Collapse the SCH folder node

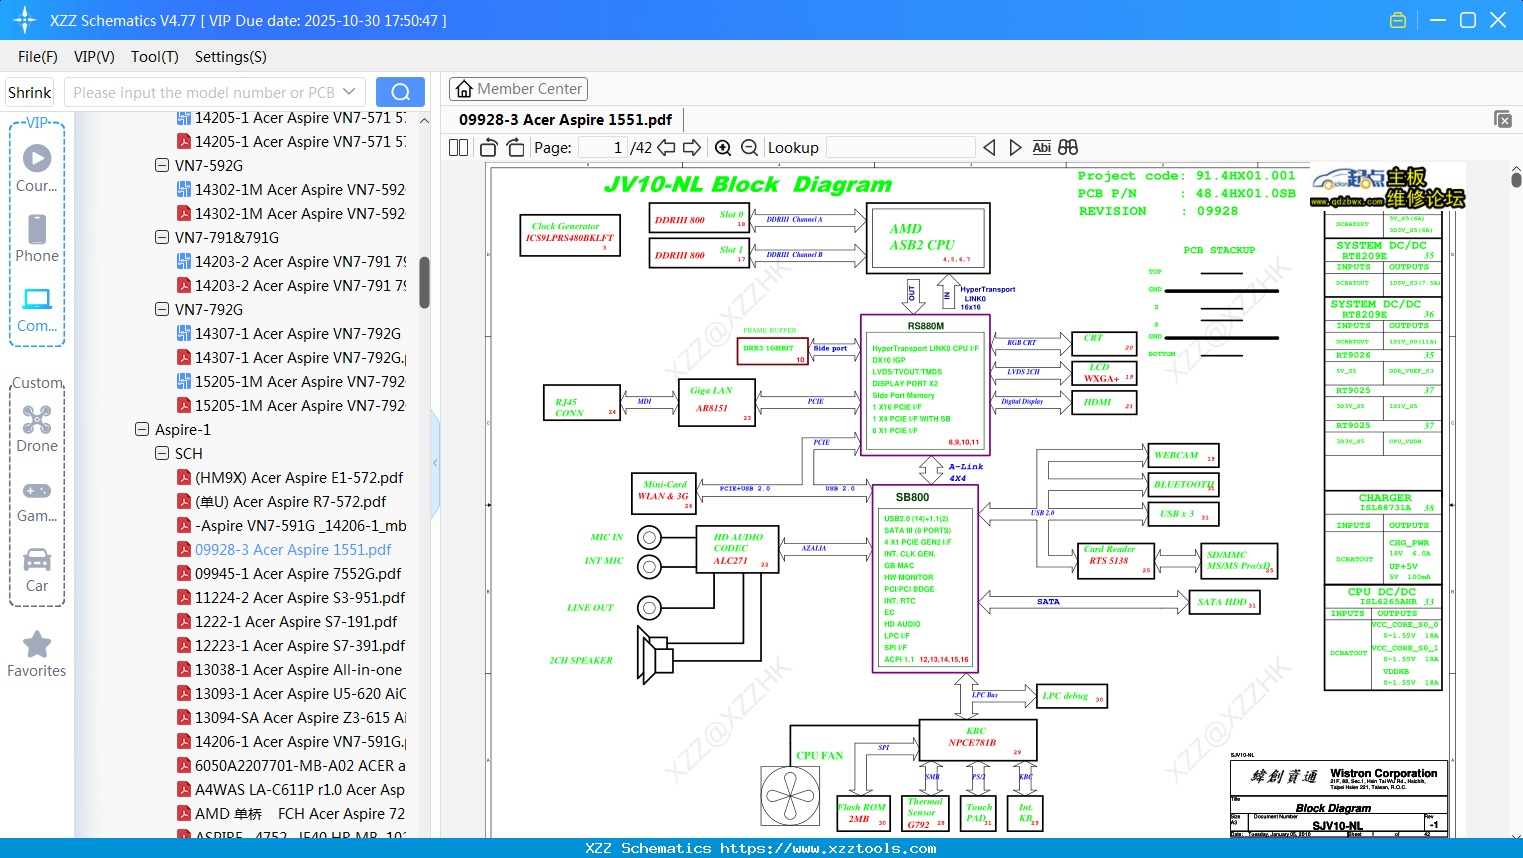tap(162, 454)
